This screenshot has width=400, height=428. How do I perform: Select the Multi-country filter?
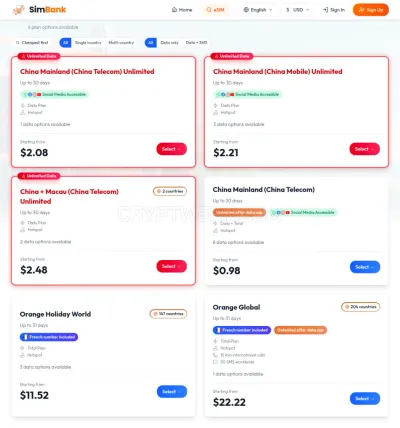point(121,42)
